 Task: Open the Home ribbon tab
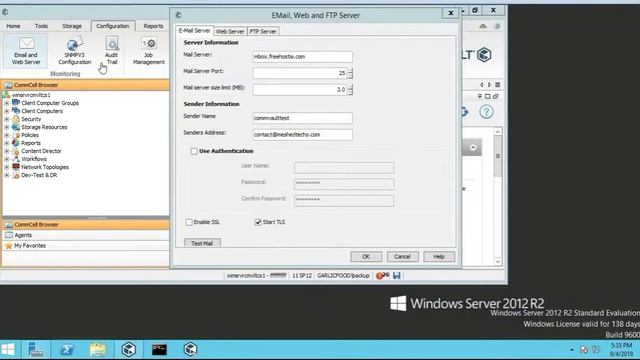tap(13, 26)
